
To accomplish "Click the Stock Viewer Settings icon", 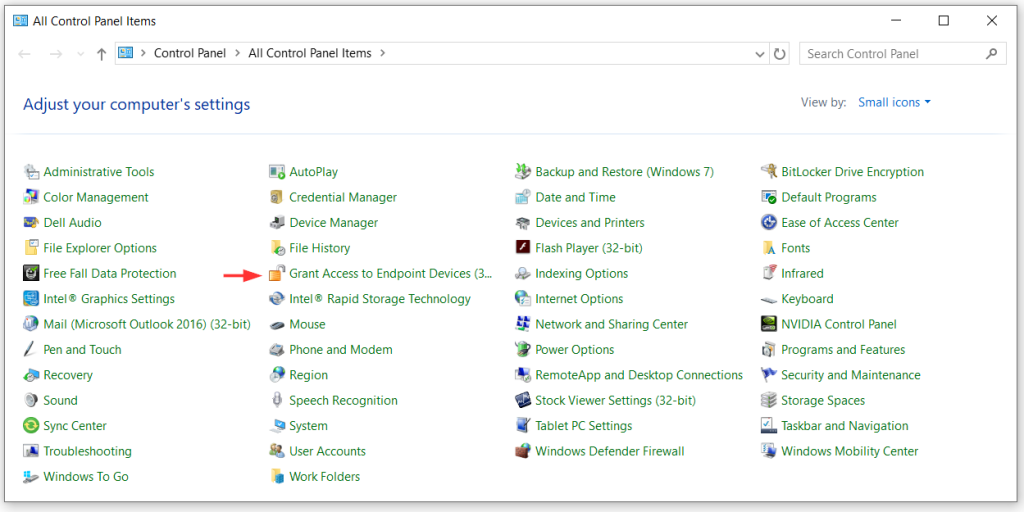I will pyautogui.click(x=522, y=400).
